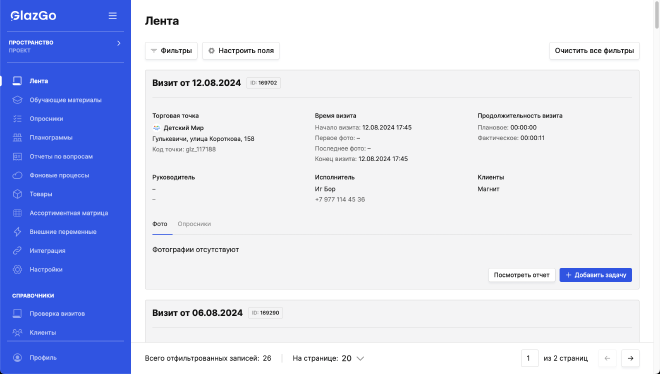This screenshot has width=660, height=374.
Task: Click the Ассортиментная матрица grid icon
Action: point(17,213)
